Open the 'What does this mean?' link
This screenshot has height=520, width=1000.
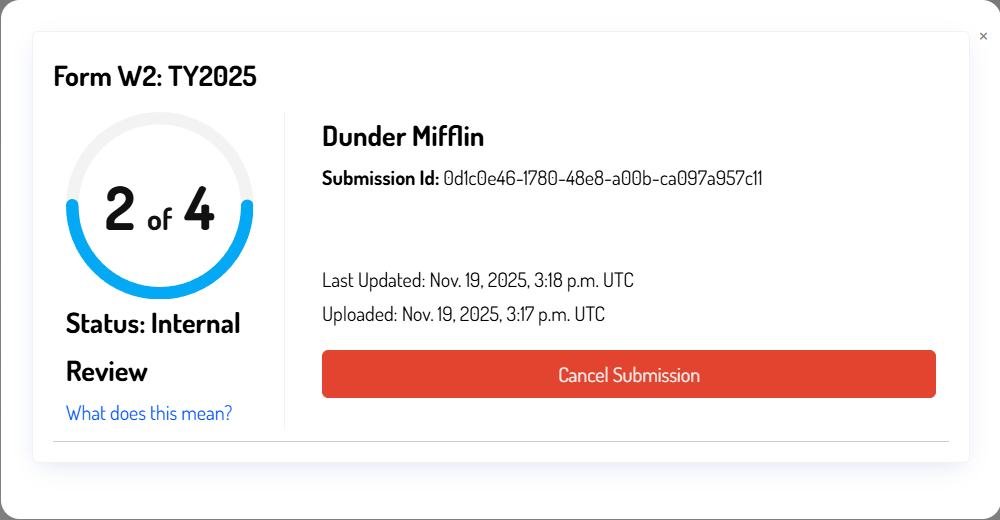(x=149, y=413)
